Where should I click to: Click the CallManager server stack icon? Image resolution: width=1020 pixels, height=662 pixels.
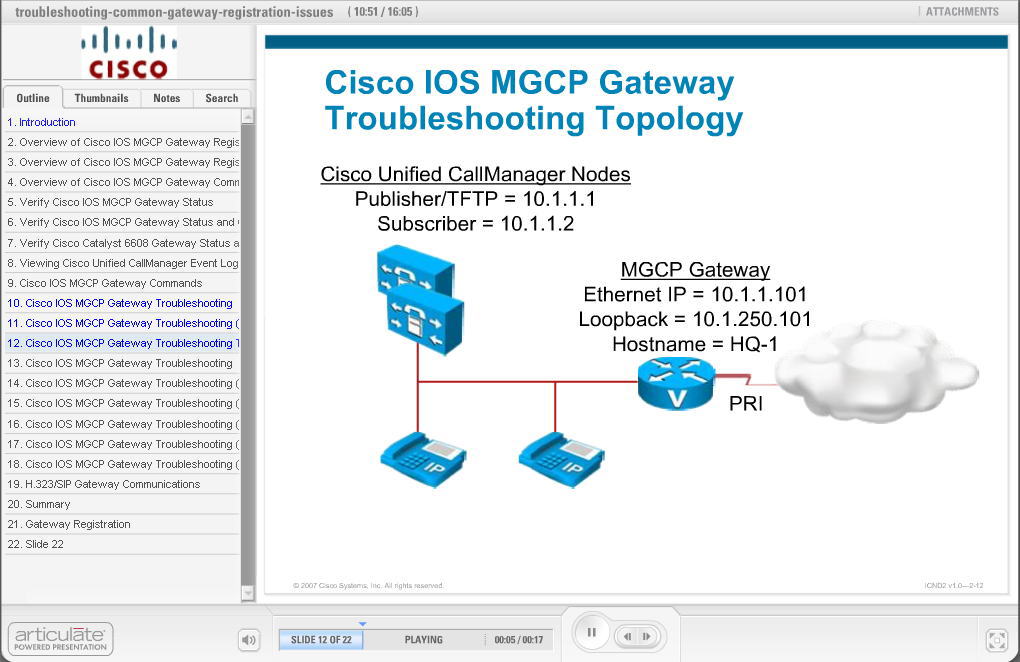420,300
